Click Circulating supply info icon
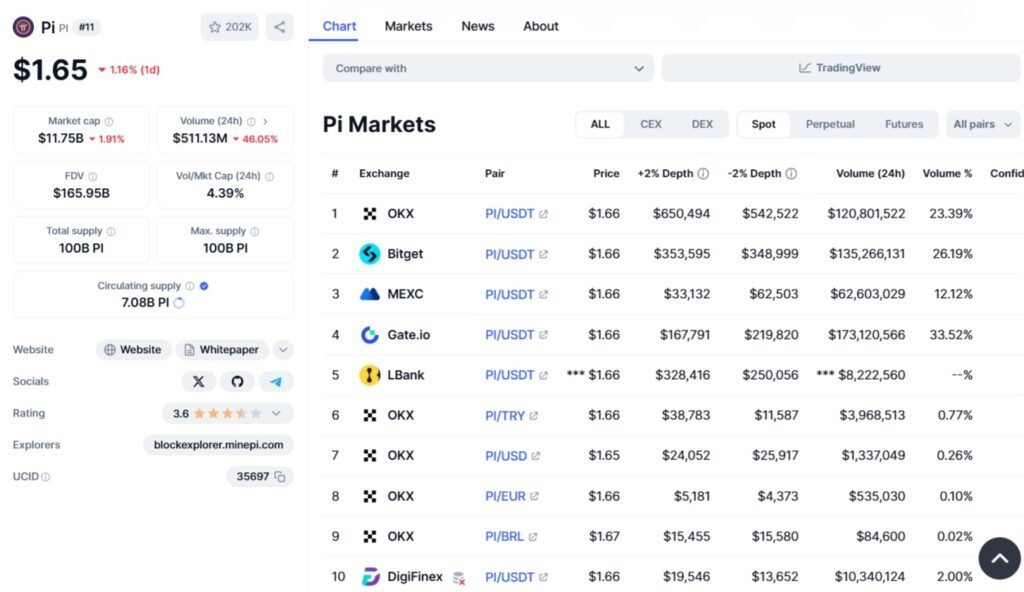This screenshot has width=1024, height=592. click(x=190, y=286)
